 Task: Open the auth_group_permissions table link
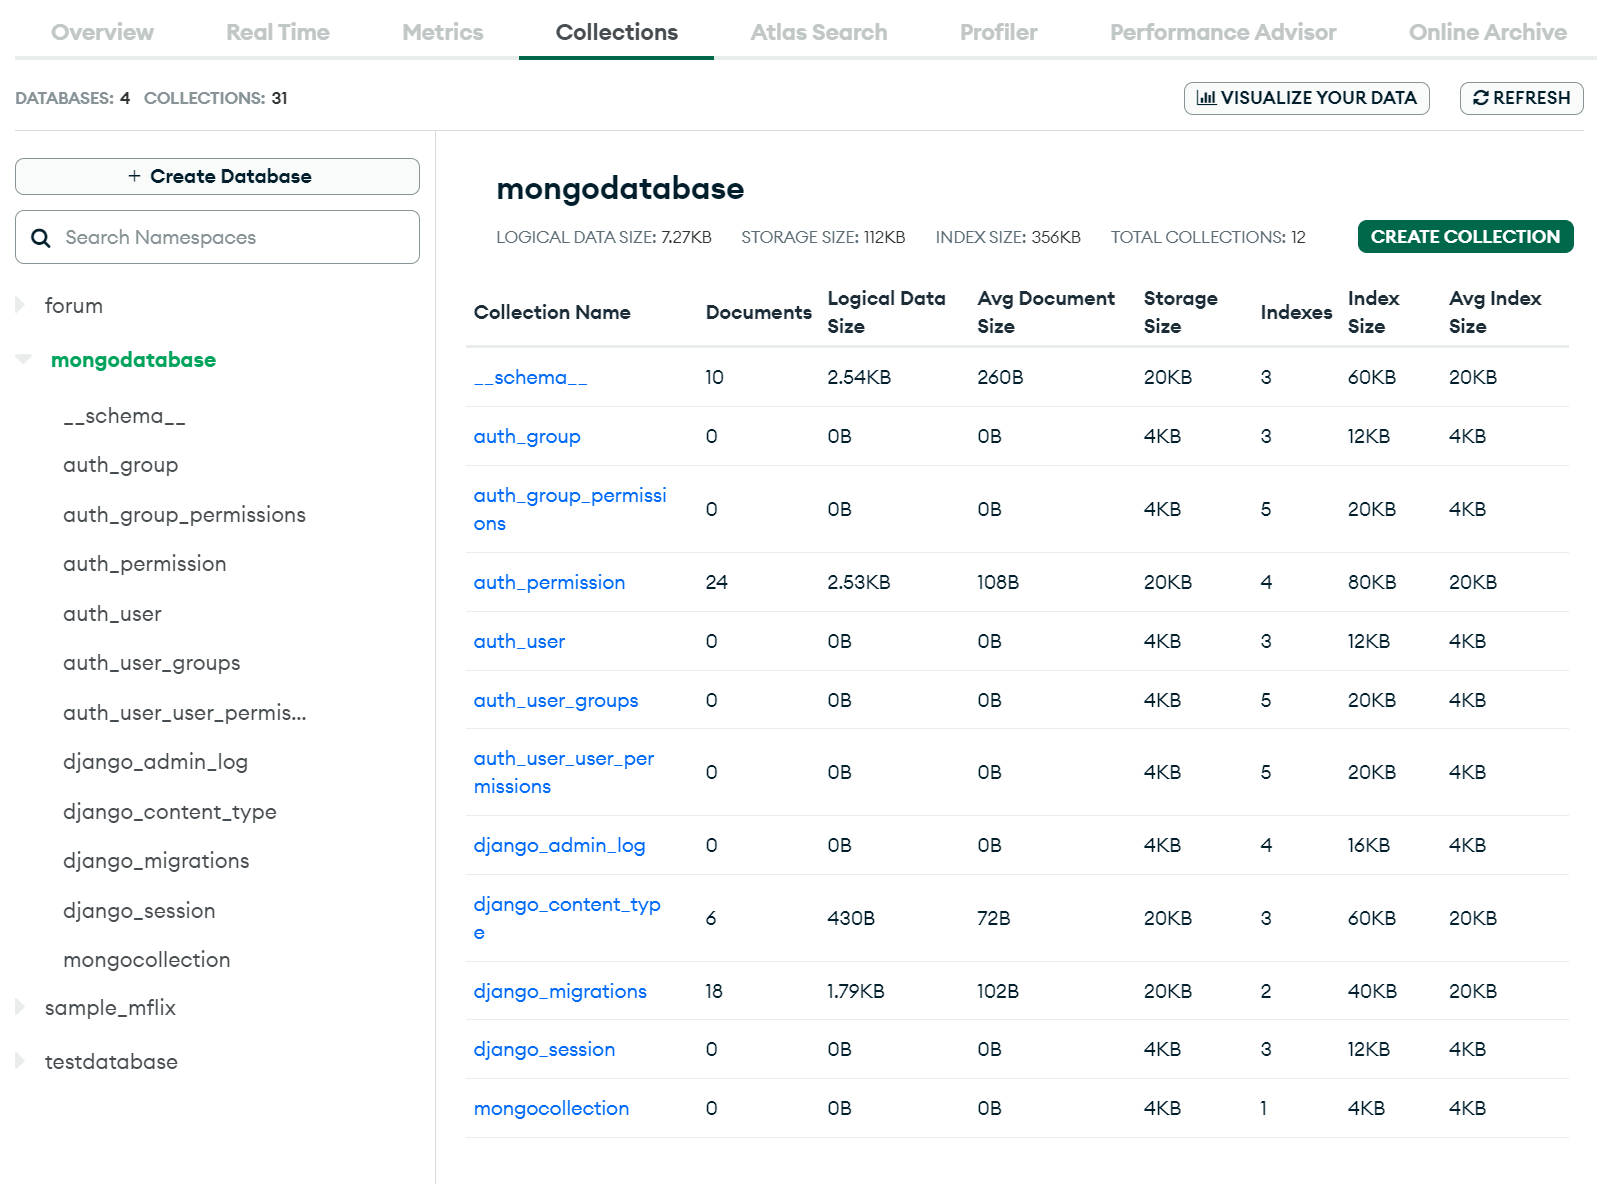(569, 509)
